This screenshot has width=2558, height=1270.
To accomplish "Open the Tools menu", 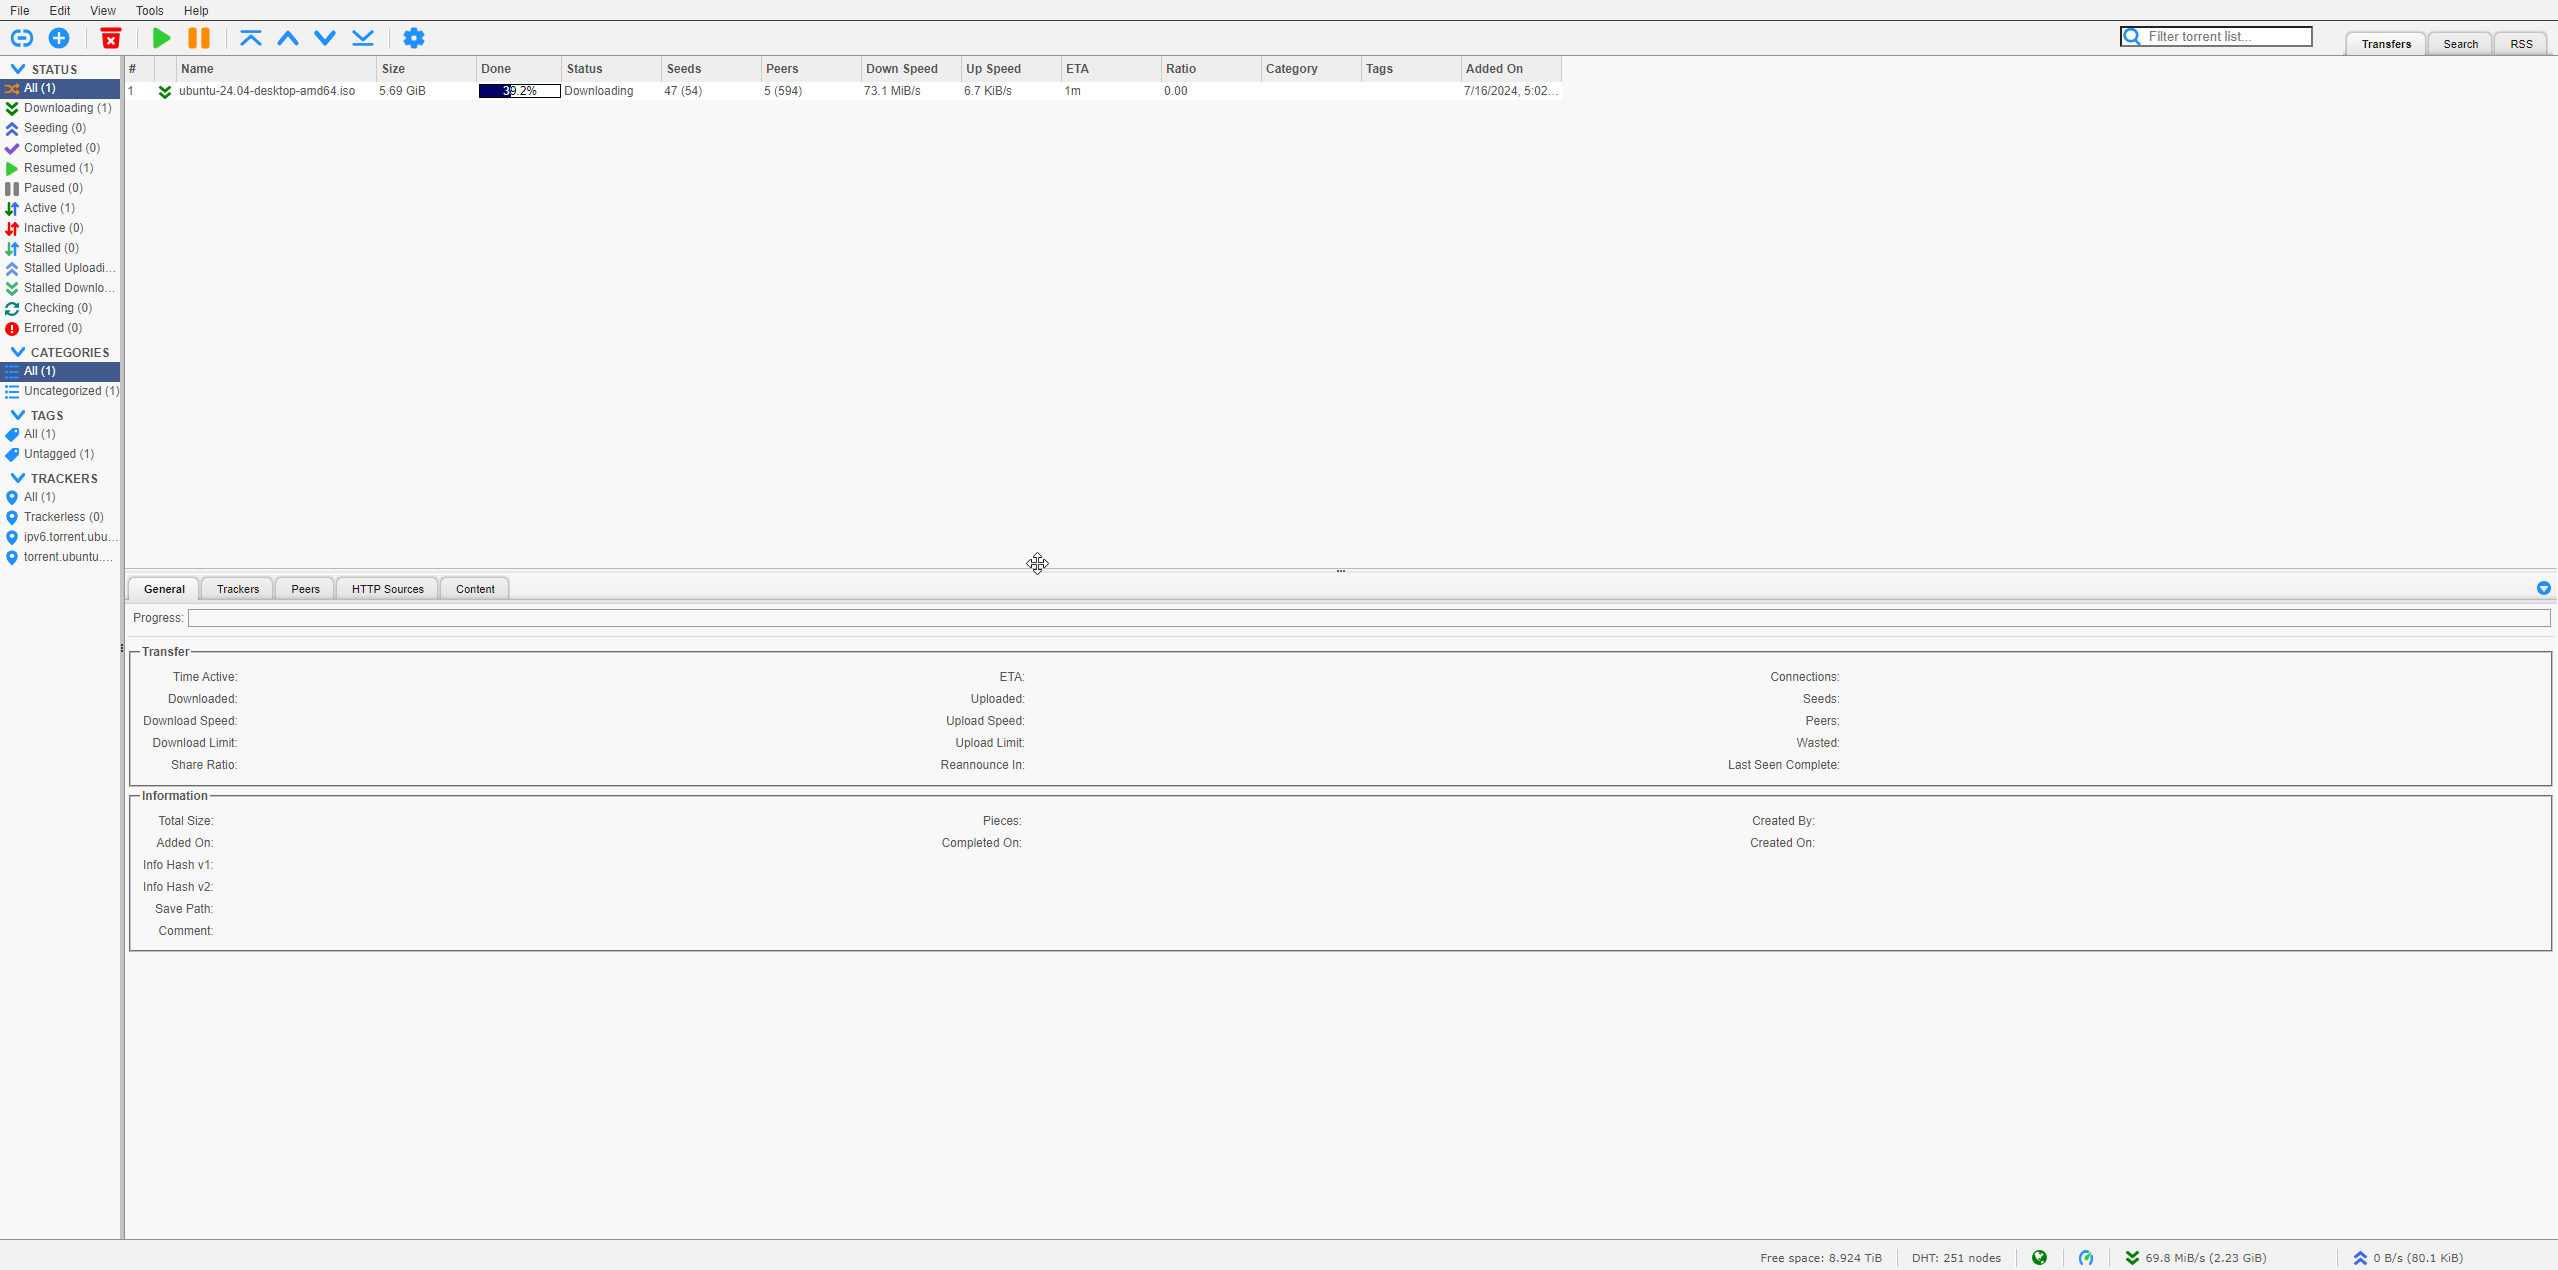I will tap(149, 11).
